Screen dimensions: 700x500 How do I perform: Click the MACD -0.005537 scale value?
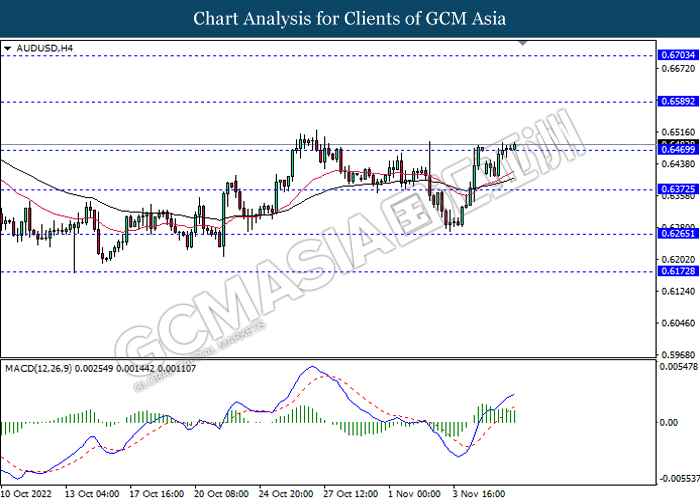679,479
